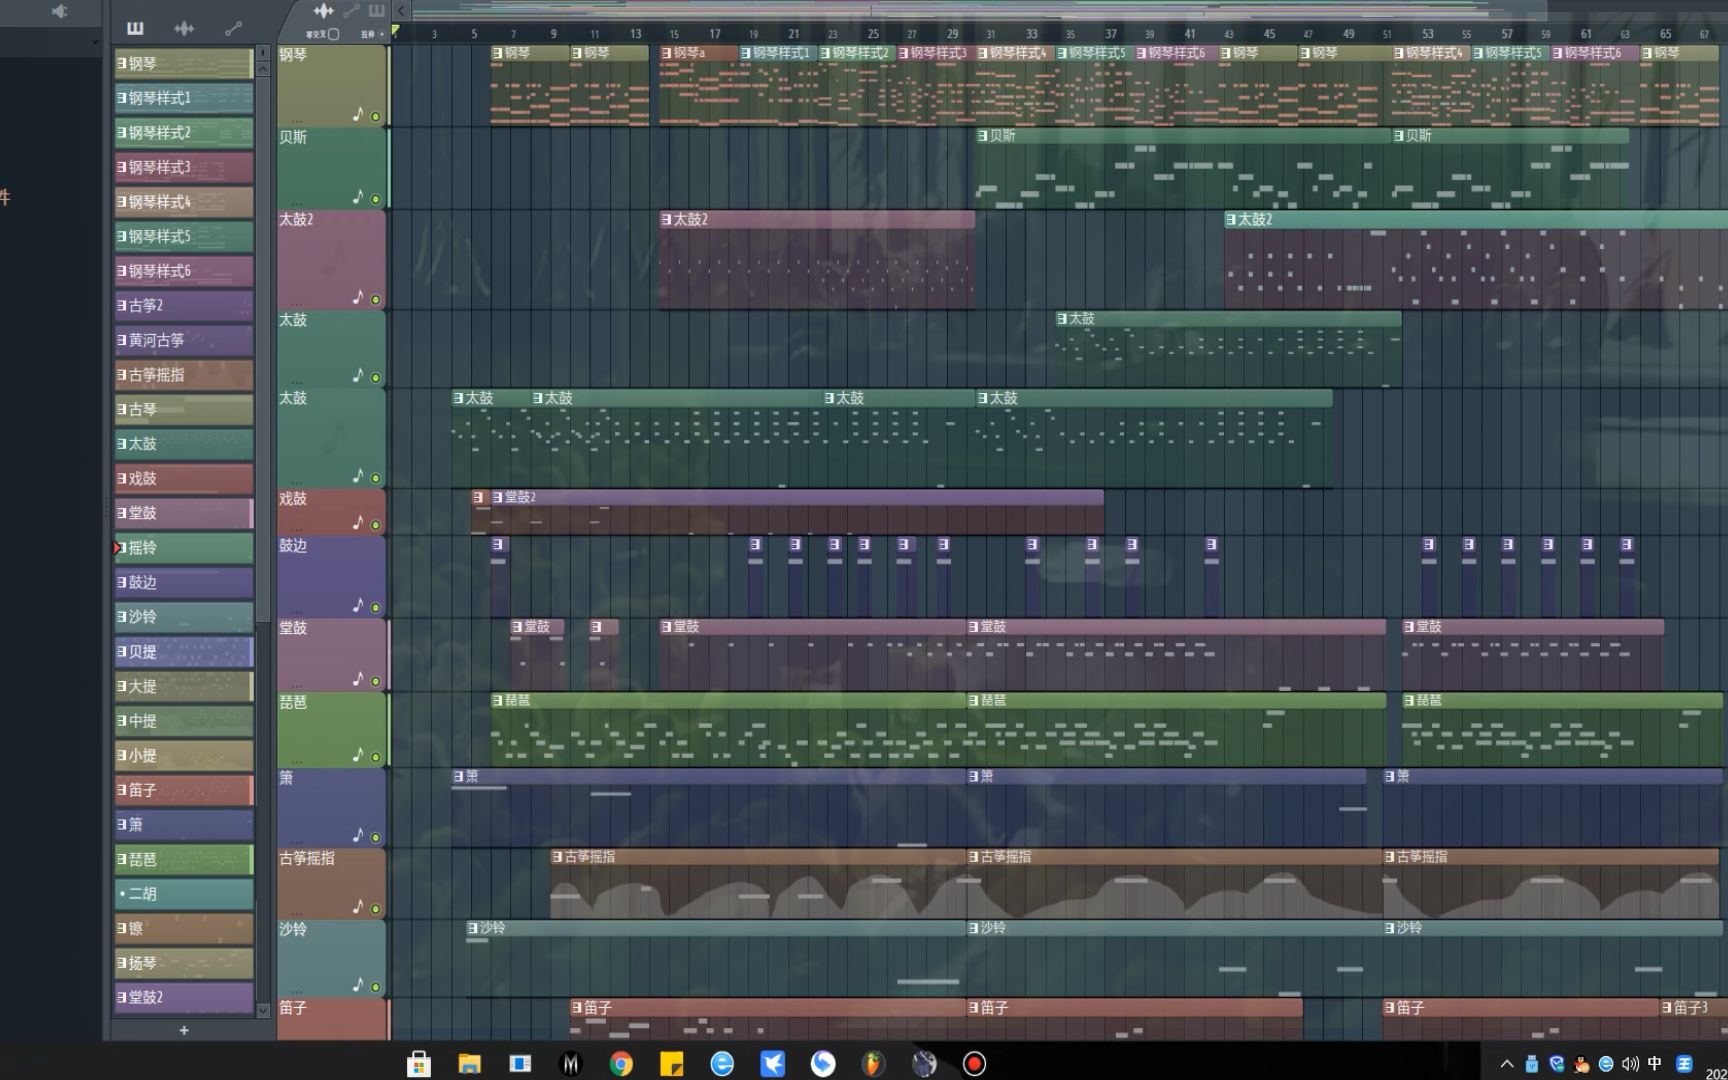Mute the 鼓边 track
The width and height of the screenshot is (1728, 1080).
(x=376, y=607)
